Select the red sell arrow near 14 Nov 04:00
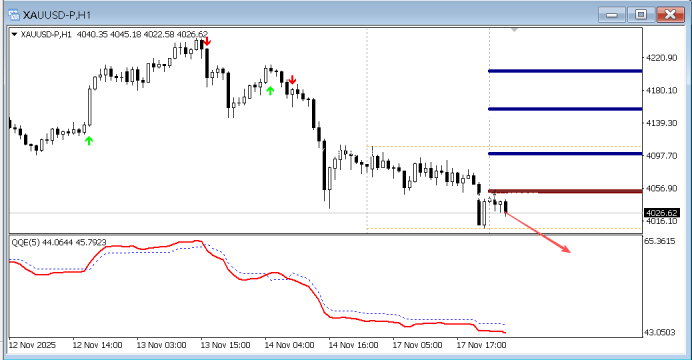This screenshot has height=360, width=692. [x=292, y=80]
